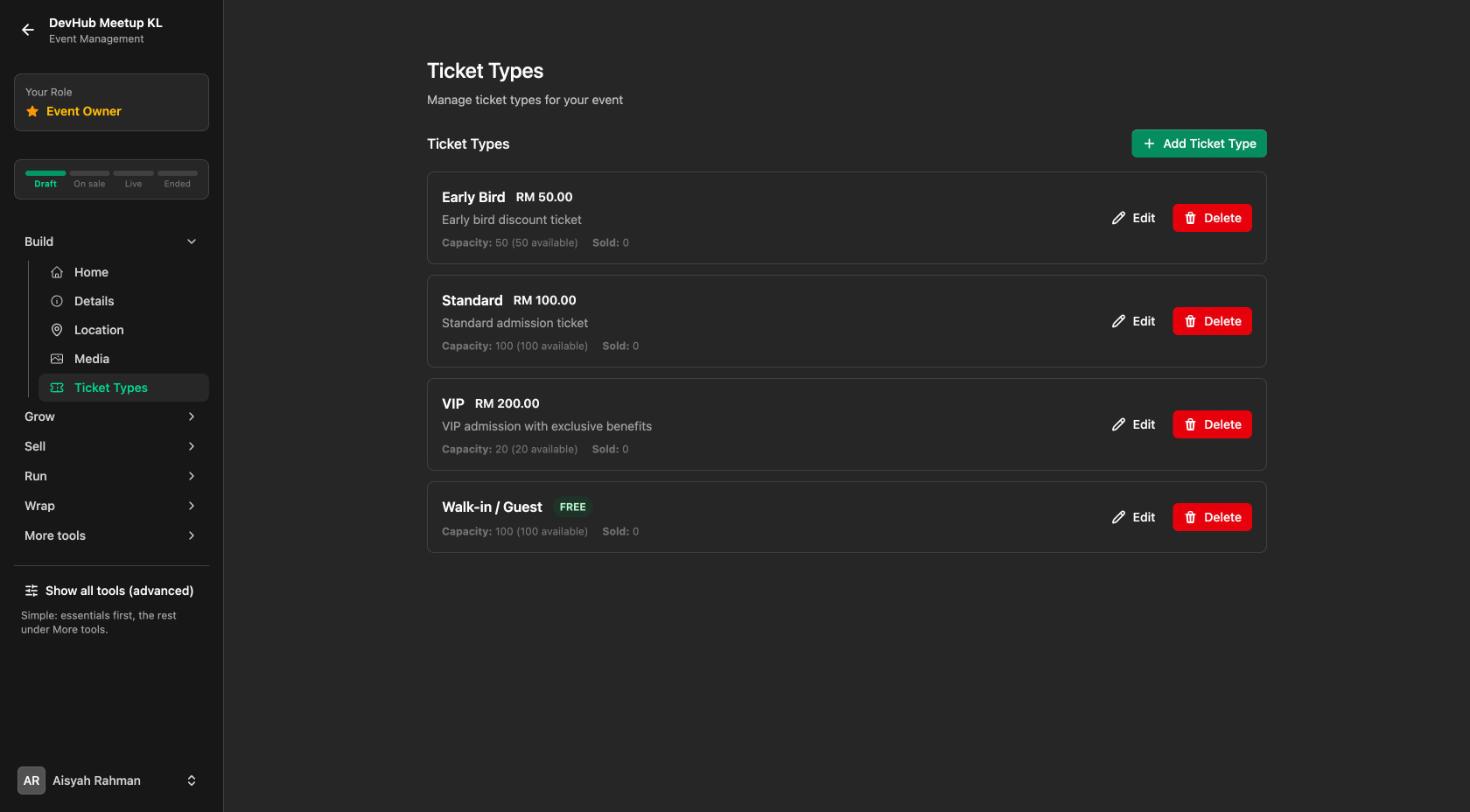Click trash icon for Early Bird ticket

[x=1190, y=218]
